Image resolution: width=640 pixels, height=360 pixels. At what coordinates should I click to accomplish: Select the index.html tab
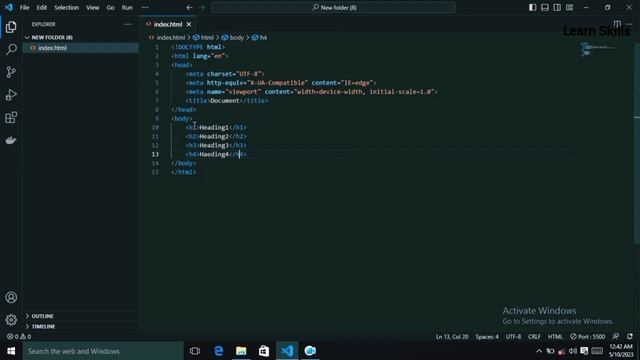tap(168, 24)
